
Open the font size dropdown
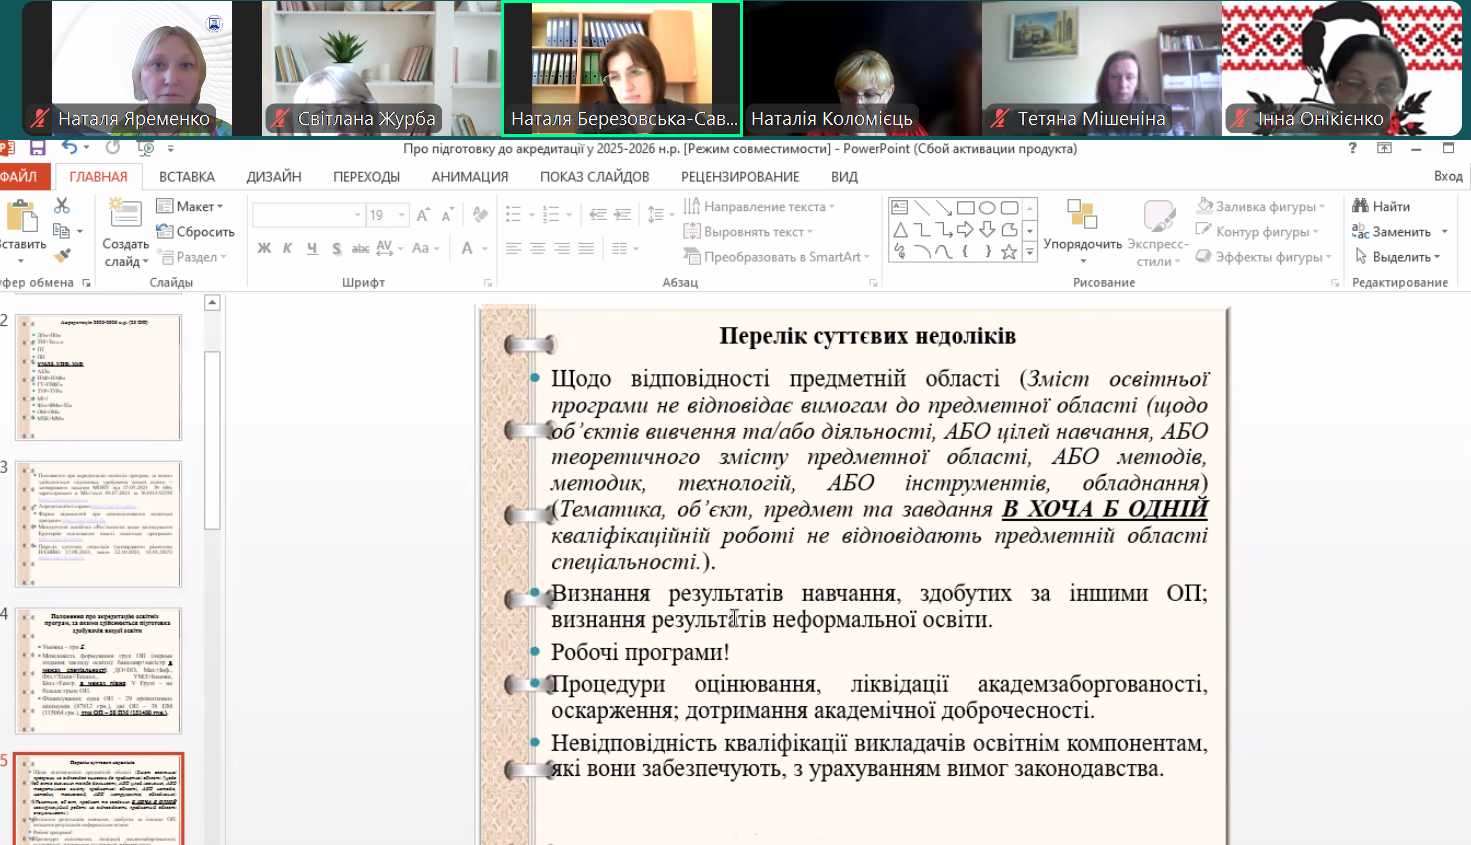point(401,214)
